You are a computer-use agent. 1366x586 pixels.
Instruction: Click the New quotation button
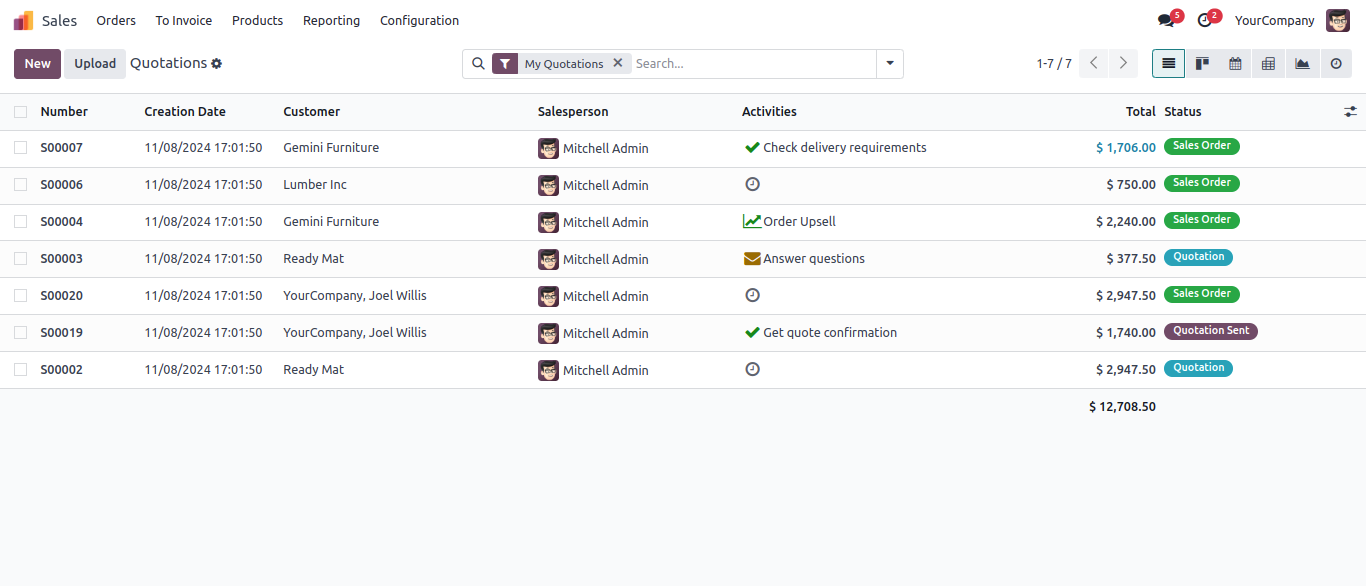click(37, 64)
